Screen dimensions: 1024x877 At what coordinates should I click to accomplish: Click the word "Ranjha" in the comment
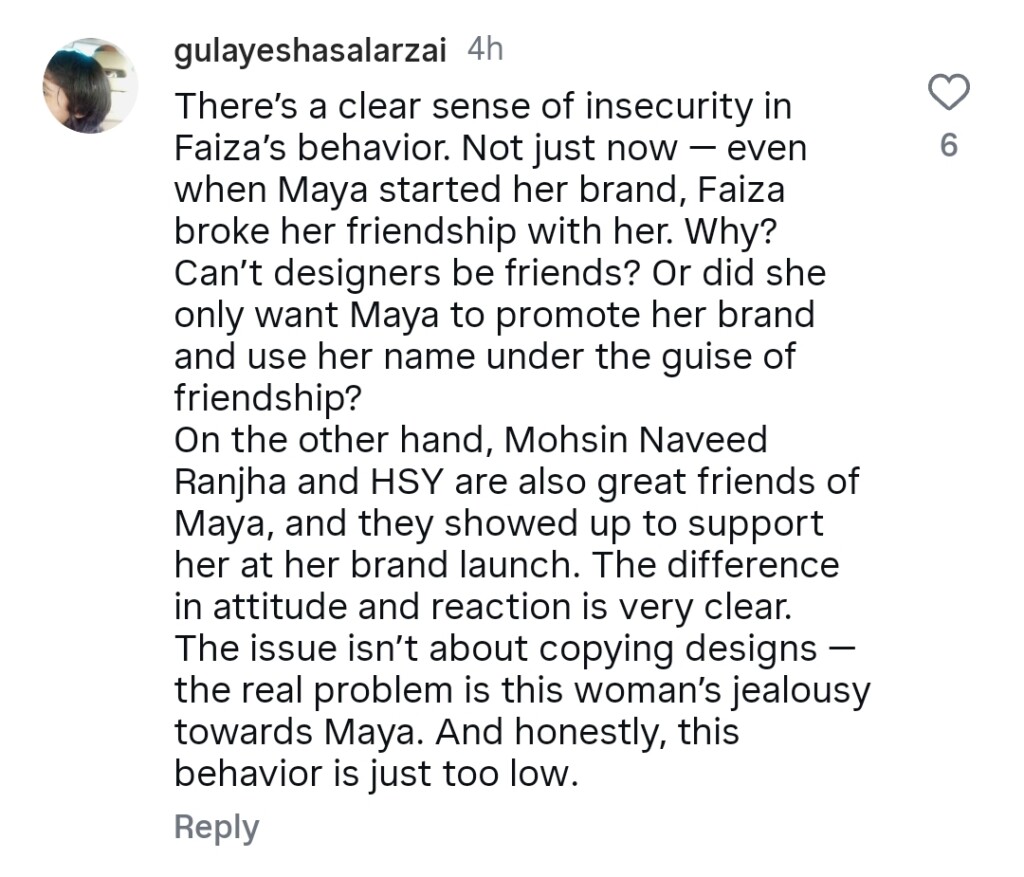pyautogui.click(x=232, y=482)
